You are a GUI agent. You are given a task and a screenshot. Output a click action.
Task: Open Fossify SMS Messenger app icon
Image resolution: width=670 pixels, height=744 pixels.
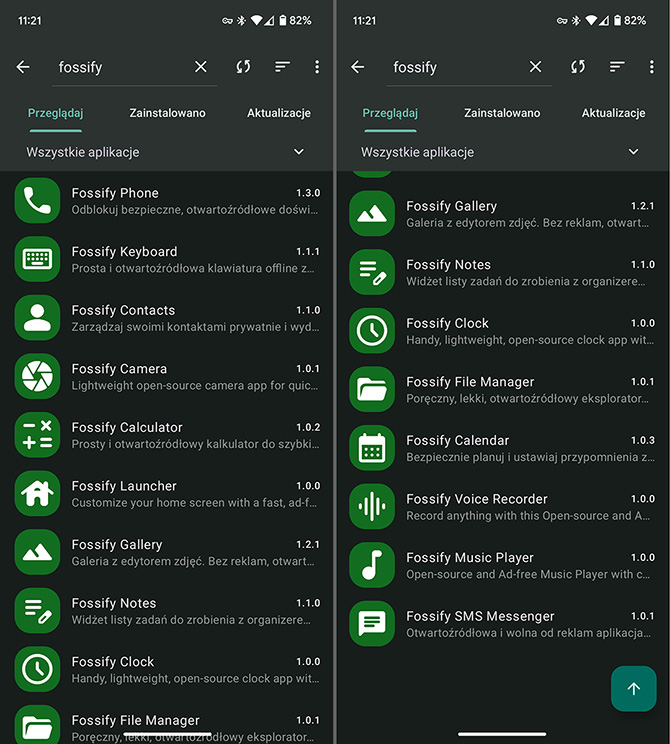[372, 623]
